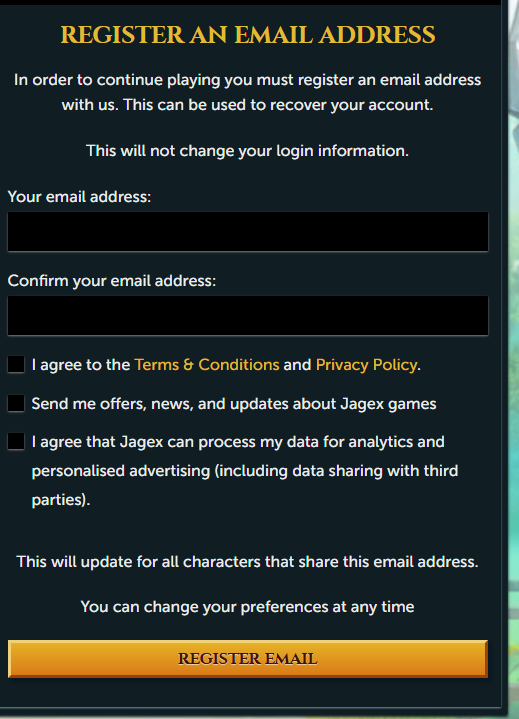
Task: Select the "Confirm your email address" input field
Action: point(248,315)
